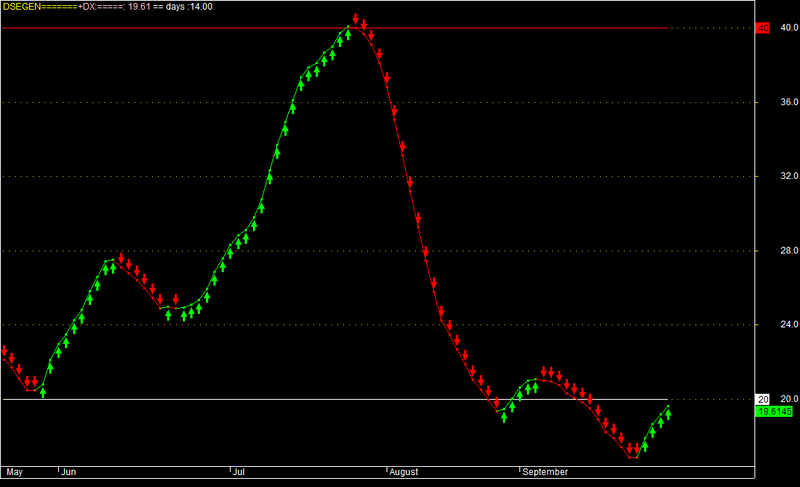800x487 pixels.
Task: Click the May label on time axis
Action: pyautogui.click(x=14, y=472)
